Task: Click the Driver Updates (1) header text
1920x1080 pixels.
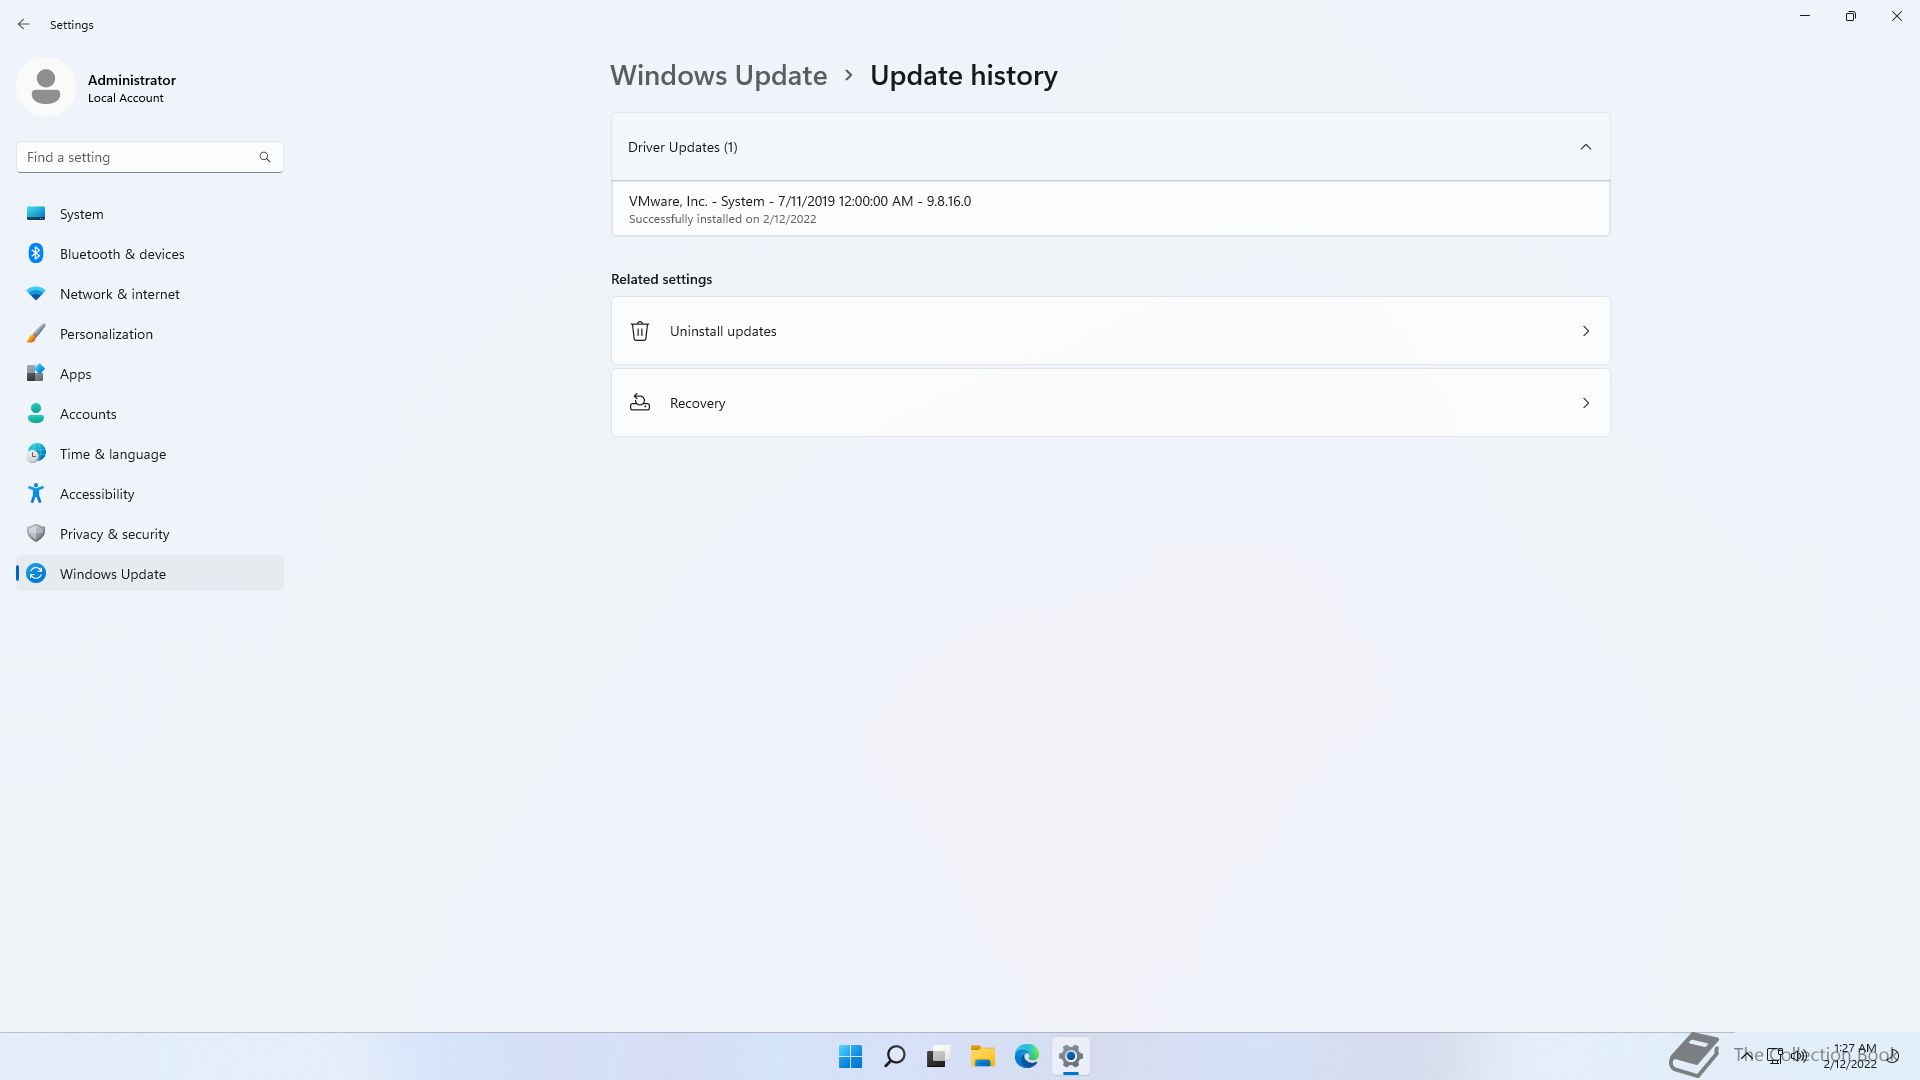Action: tap(683, 147)
